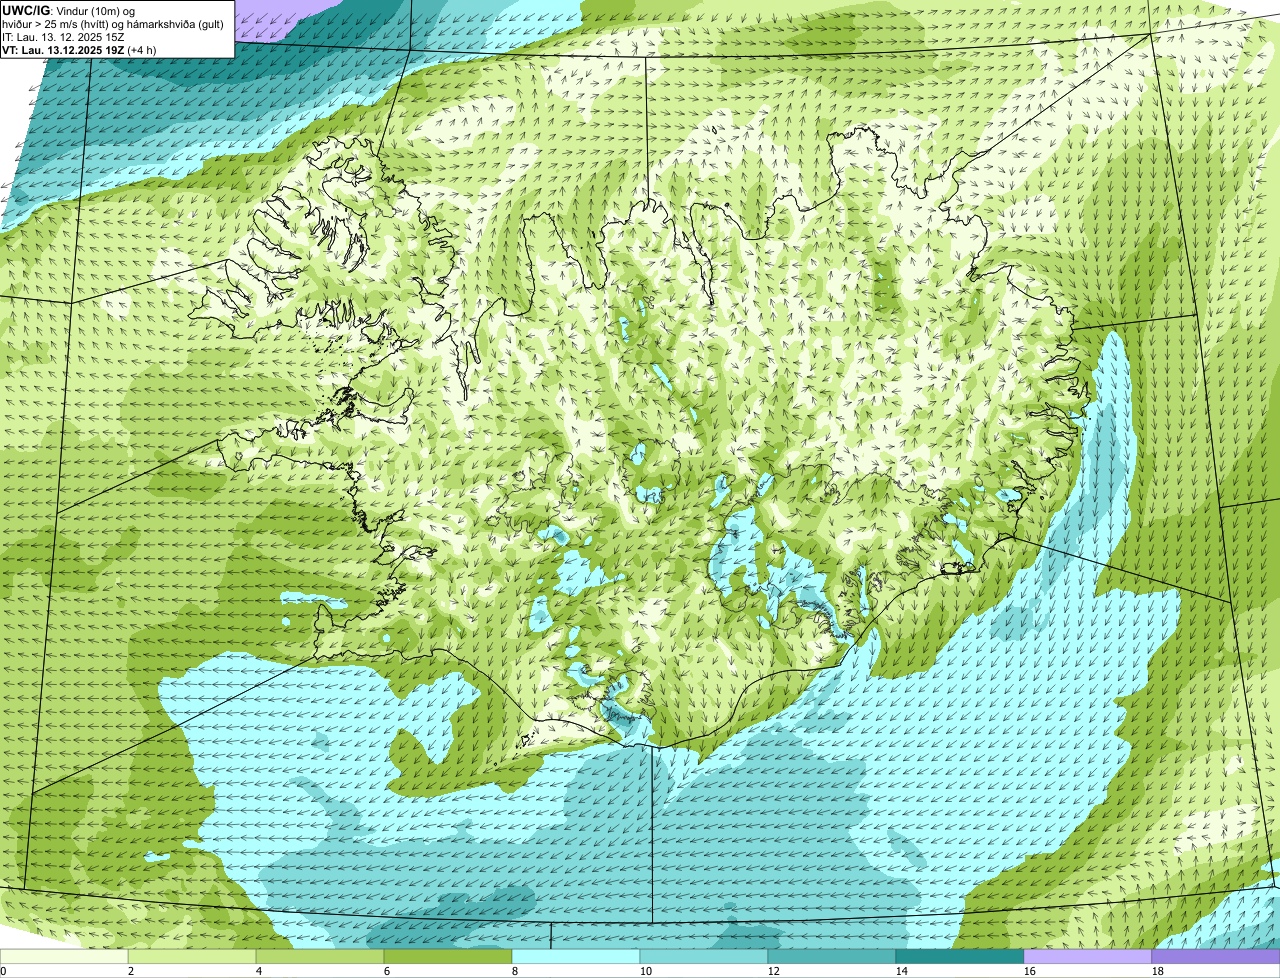Click the '18' scale label
The image size is (1280, 978).
(x=1157, y=971)
